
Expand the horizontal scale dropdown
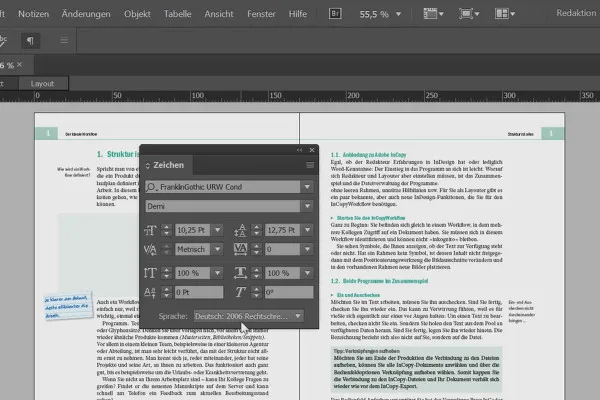308,273
